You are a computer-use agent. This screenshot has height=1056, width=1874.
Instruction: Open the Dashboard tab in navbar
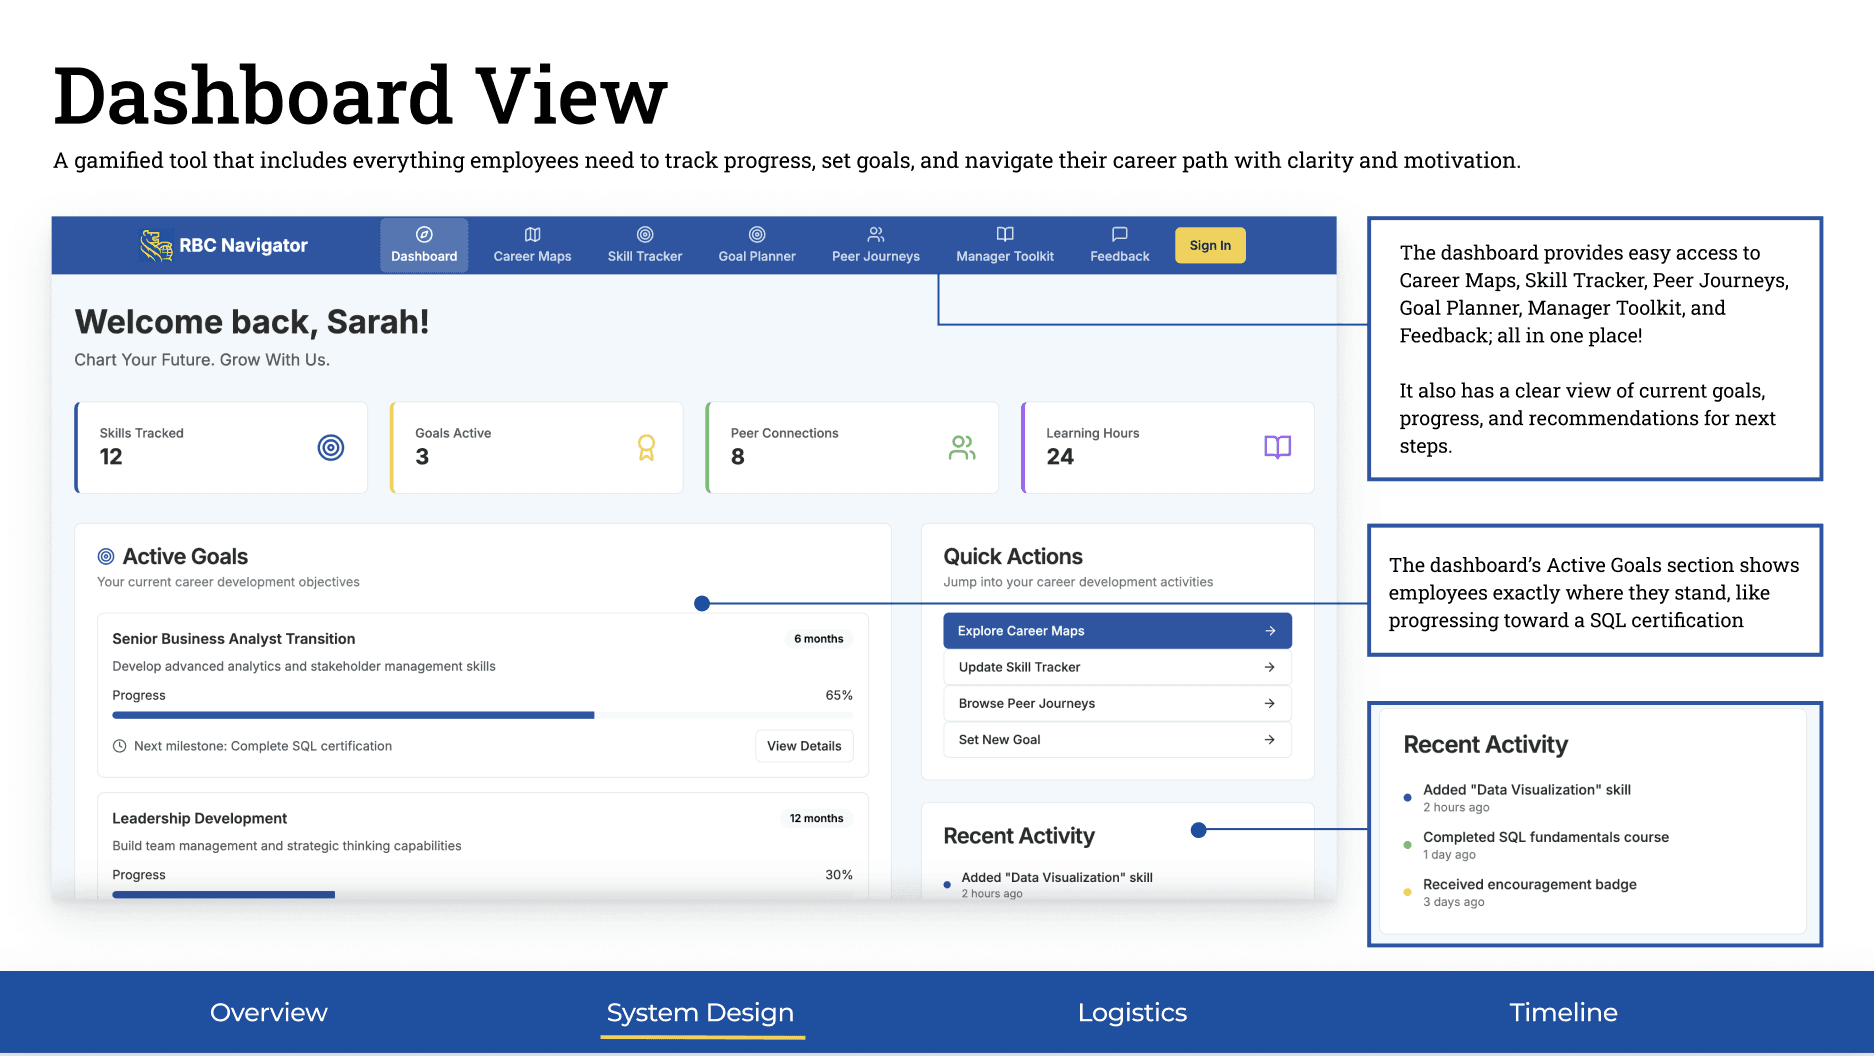[x=424, y=245]
